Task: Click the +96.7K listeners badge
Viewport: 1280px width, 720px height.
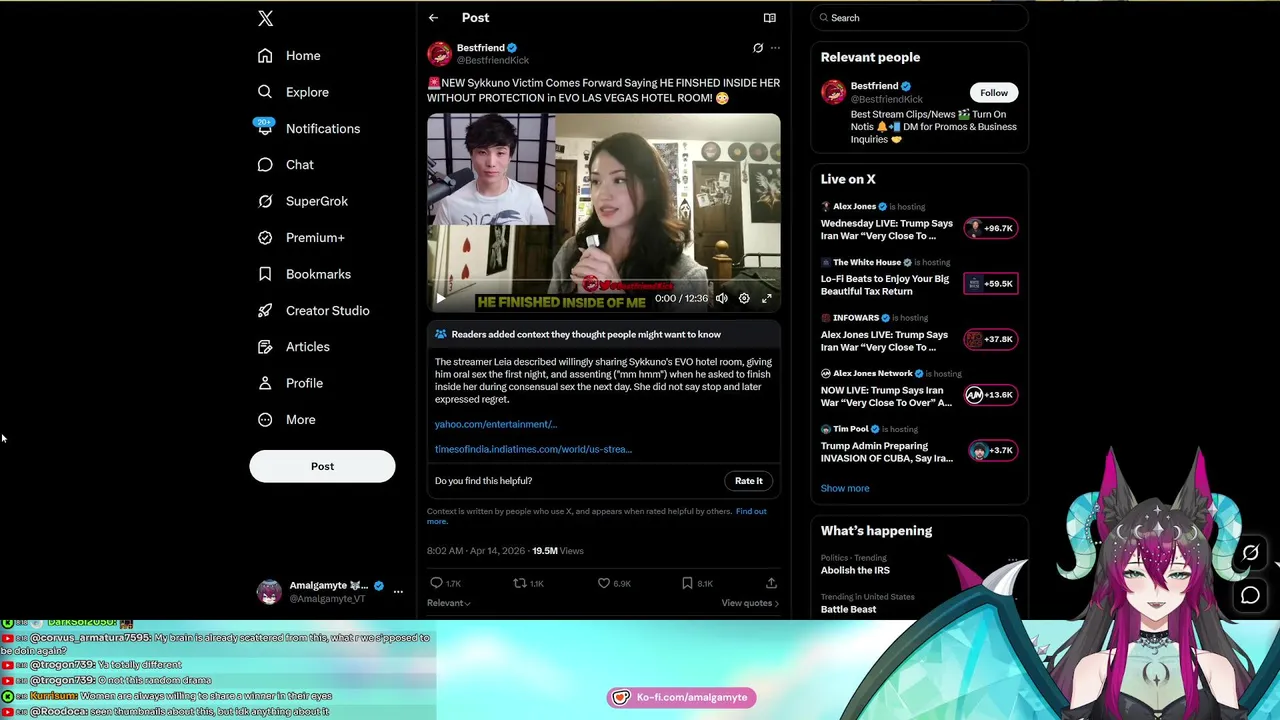Action: click(990, 228)
